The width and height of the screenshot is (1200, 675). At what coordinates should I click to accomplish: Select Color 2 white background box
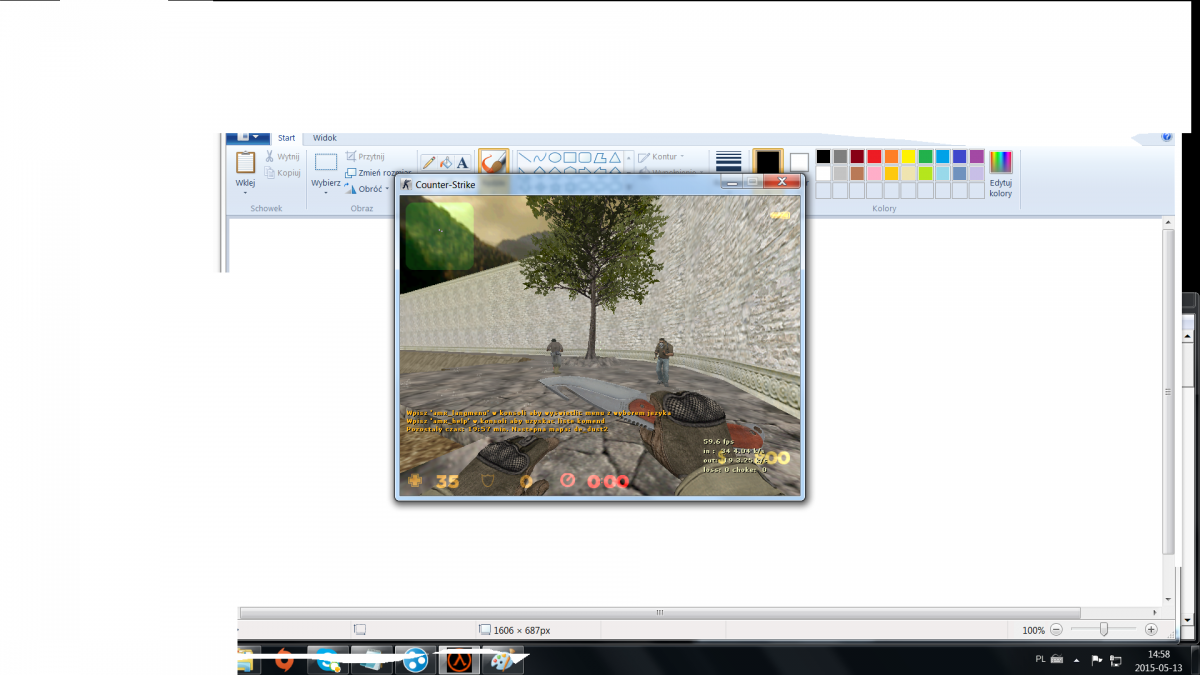[x=799, y=162]
